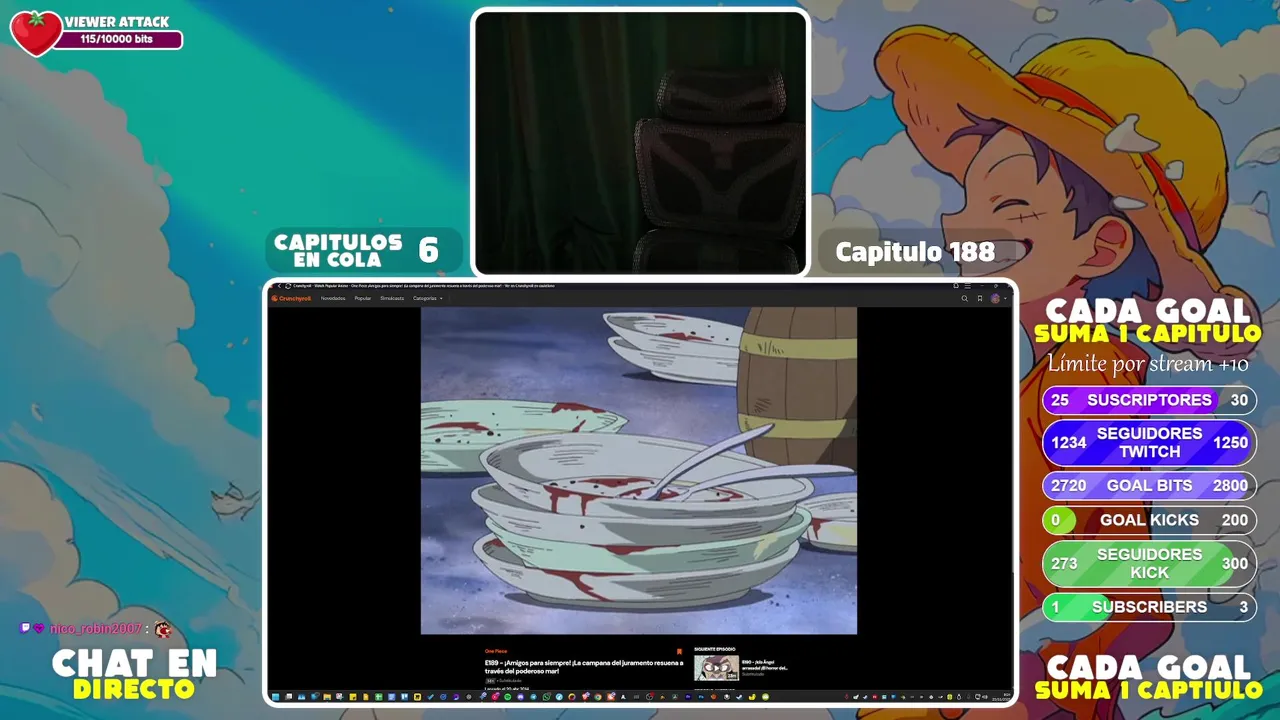The width and height of the screenshot is (1280, 720).
Task: Click the Subscribers goal bar
Action: point(1149,607)
